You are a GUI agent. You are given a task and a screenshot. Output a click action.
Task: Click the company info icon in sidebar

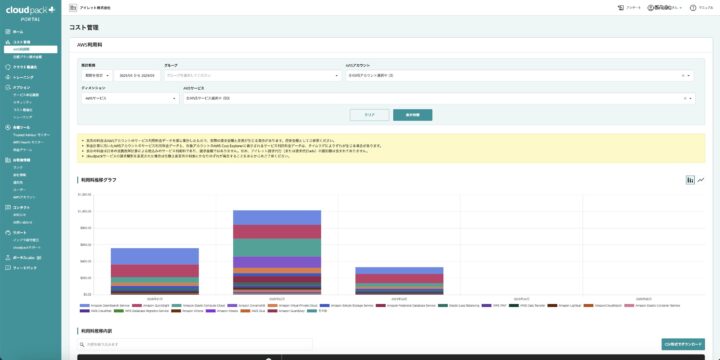pyautogui.click(x=8, y=160)
